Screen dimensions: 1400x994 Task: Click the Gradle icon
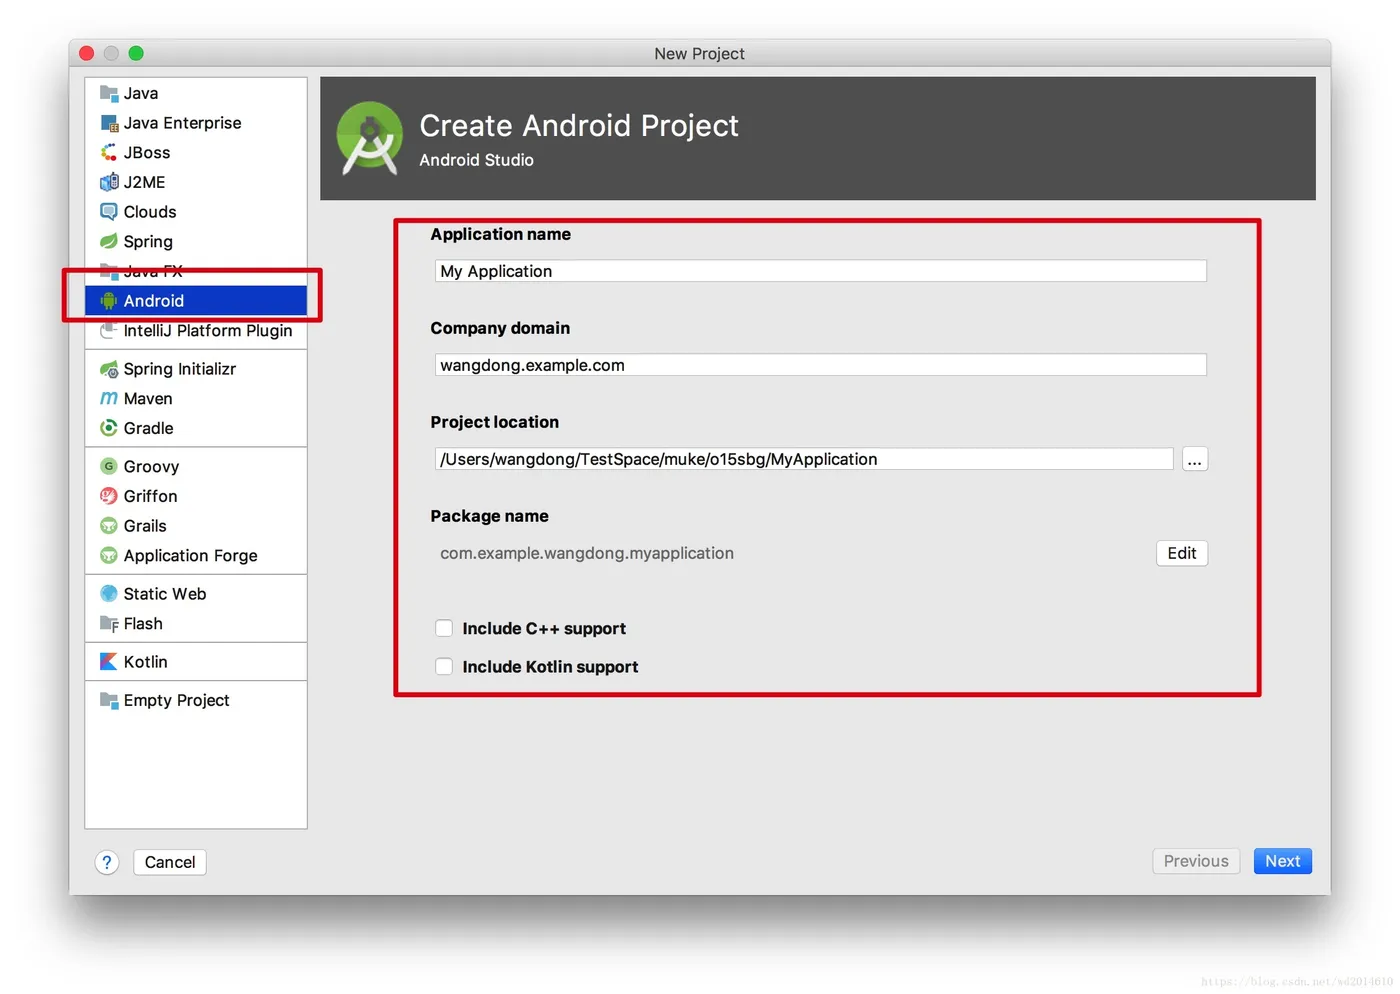pyautogui.click(x=109, y=428)
